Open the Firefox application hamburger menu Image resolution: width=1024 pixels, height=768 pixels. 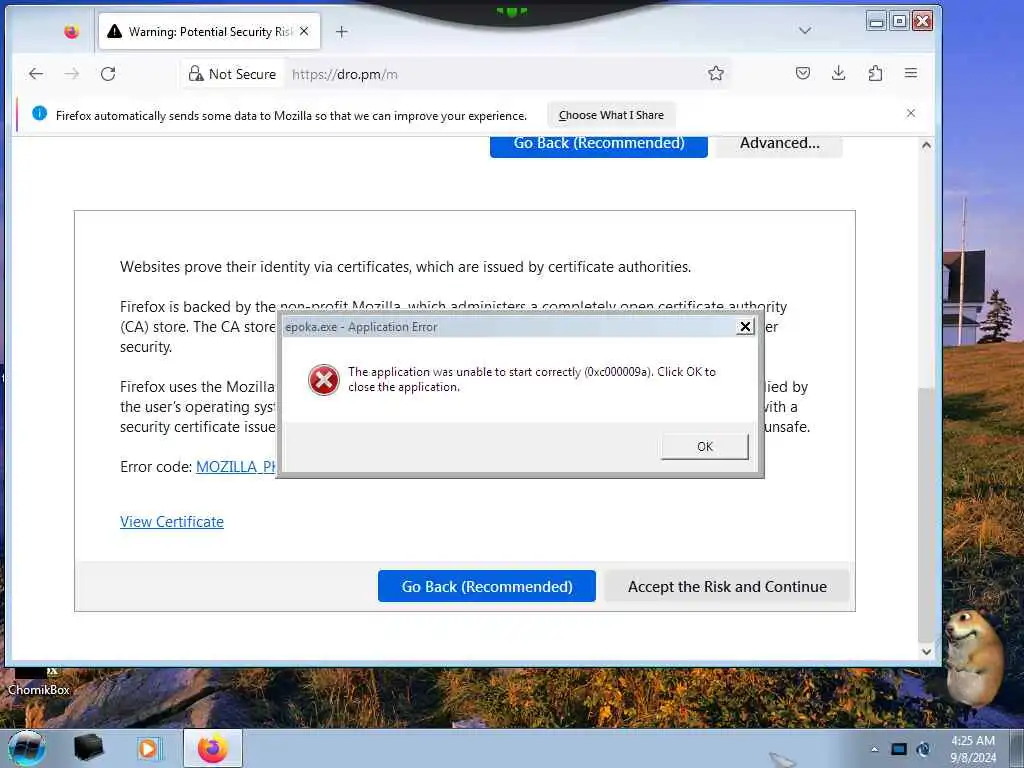(x=910, y=73)
